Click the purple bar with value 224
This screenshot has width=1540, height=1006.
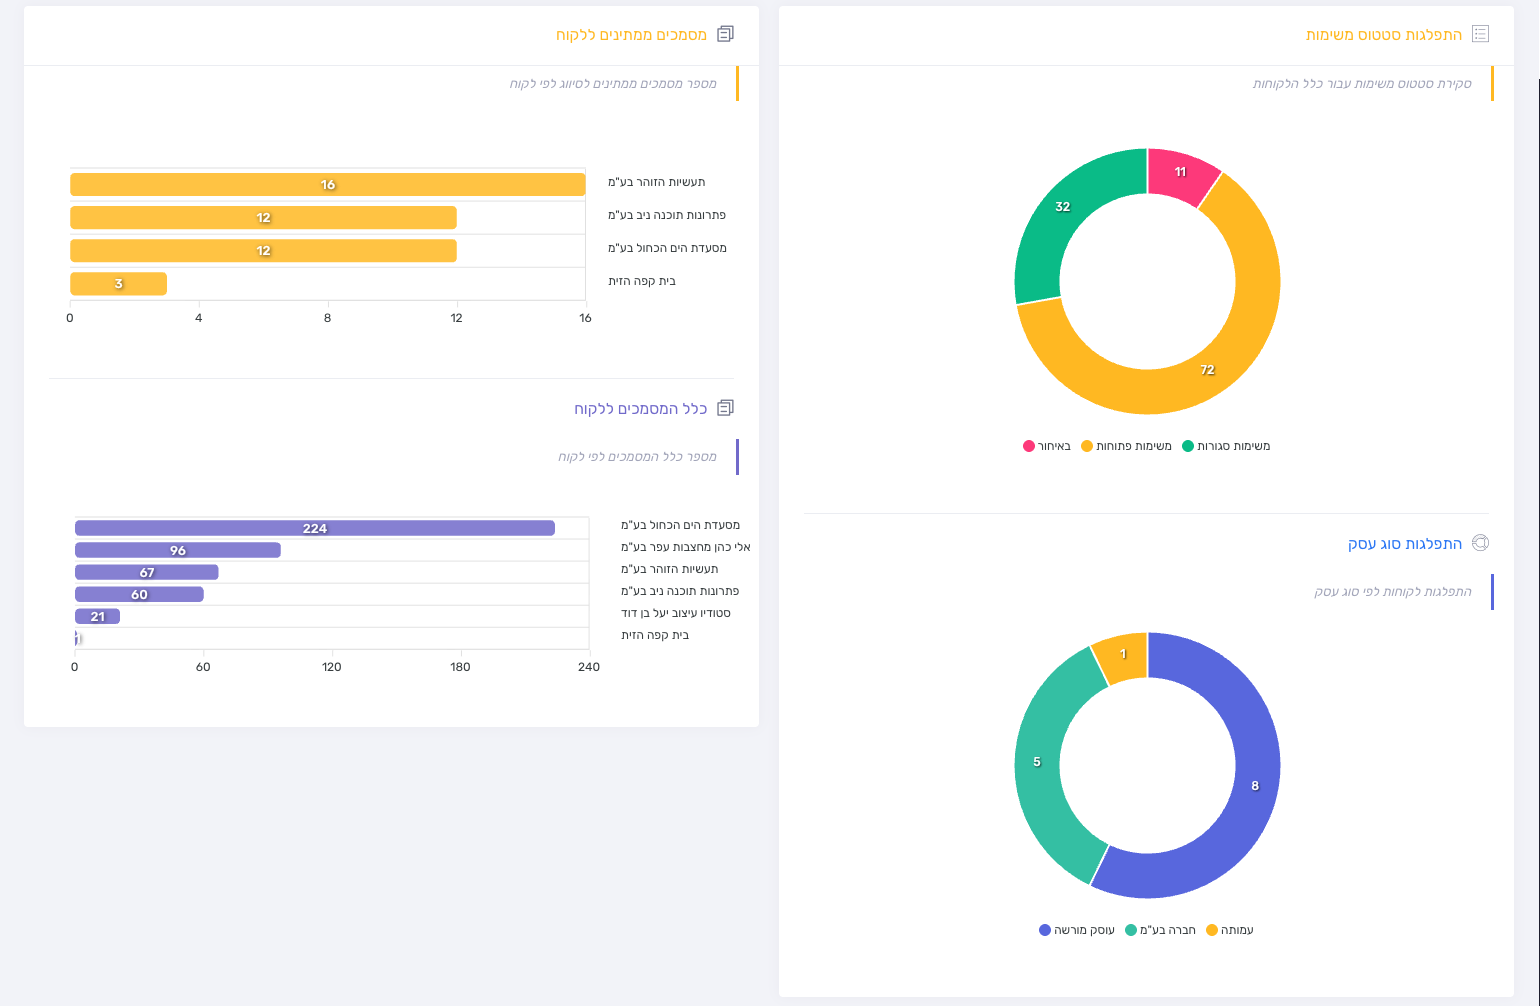315,528
